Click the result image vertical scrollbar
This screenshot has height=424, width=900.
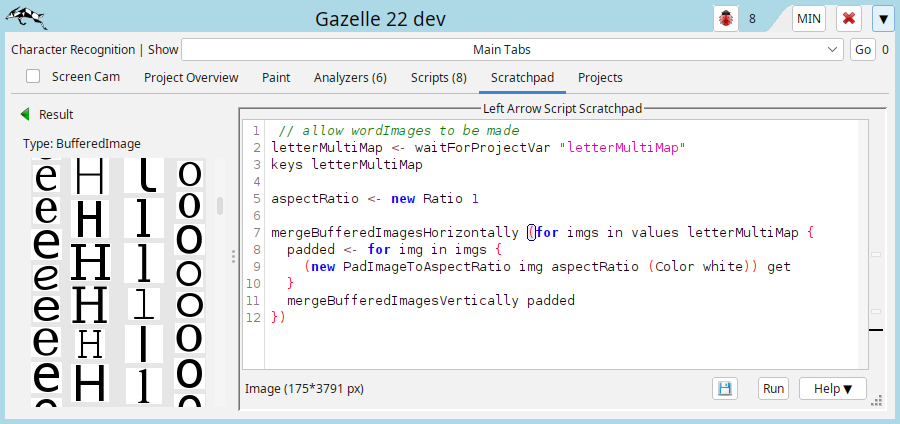pos(220,205)
